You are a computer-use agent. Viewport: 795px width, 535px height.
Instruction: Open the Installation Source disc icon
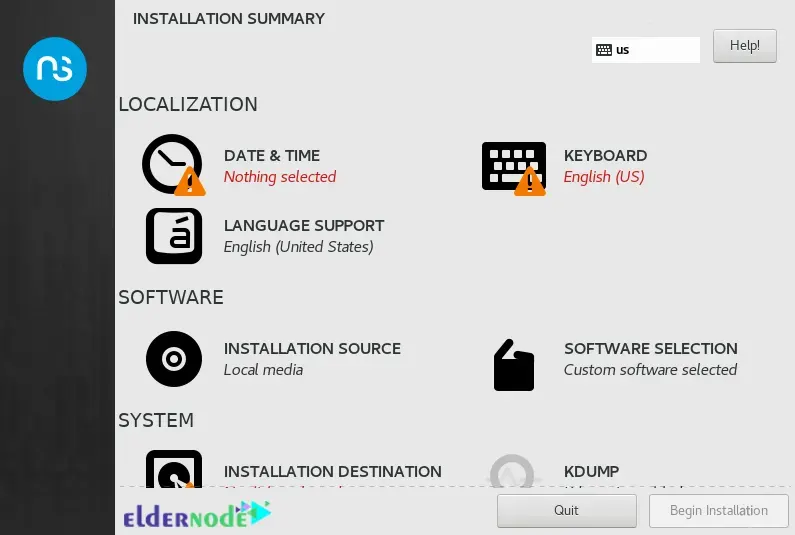click(174, 359)
